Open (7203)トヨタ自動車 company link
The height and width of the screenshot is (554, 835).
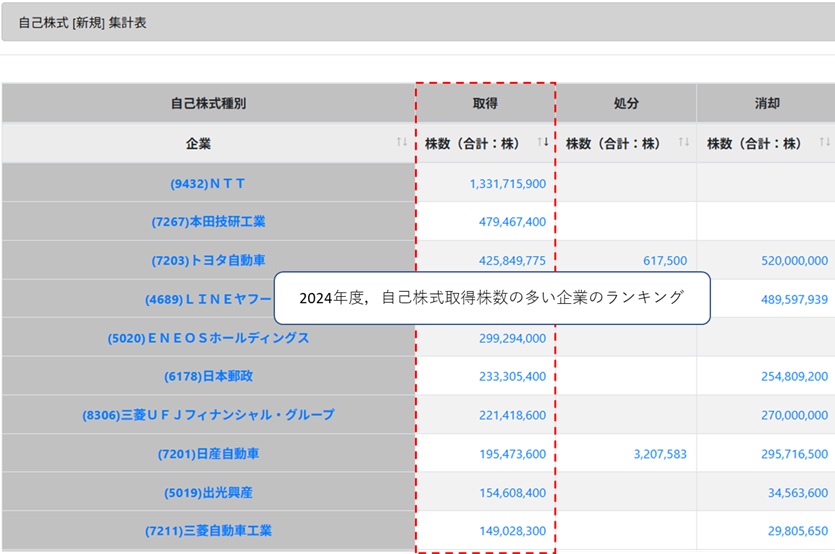coord(208,260)
